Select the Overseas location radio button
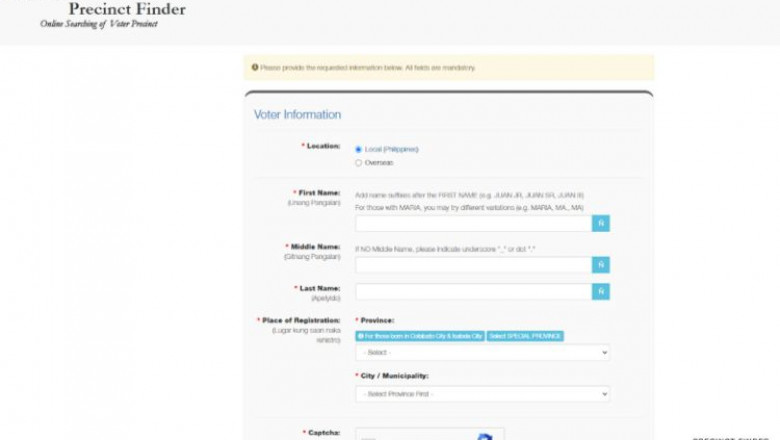 click(x=358, y=163)
